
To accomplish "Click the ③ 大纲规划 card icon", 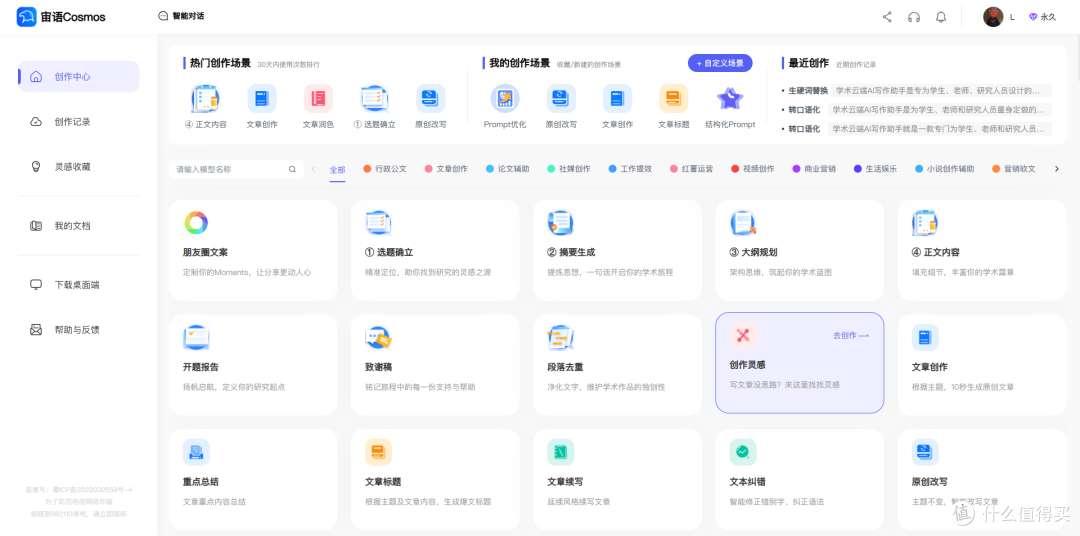I will [x=742, y=222].
